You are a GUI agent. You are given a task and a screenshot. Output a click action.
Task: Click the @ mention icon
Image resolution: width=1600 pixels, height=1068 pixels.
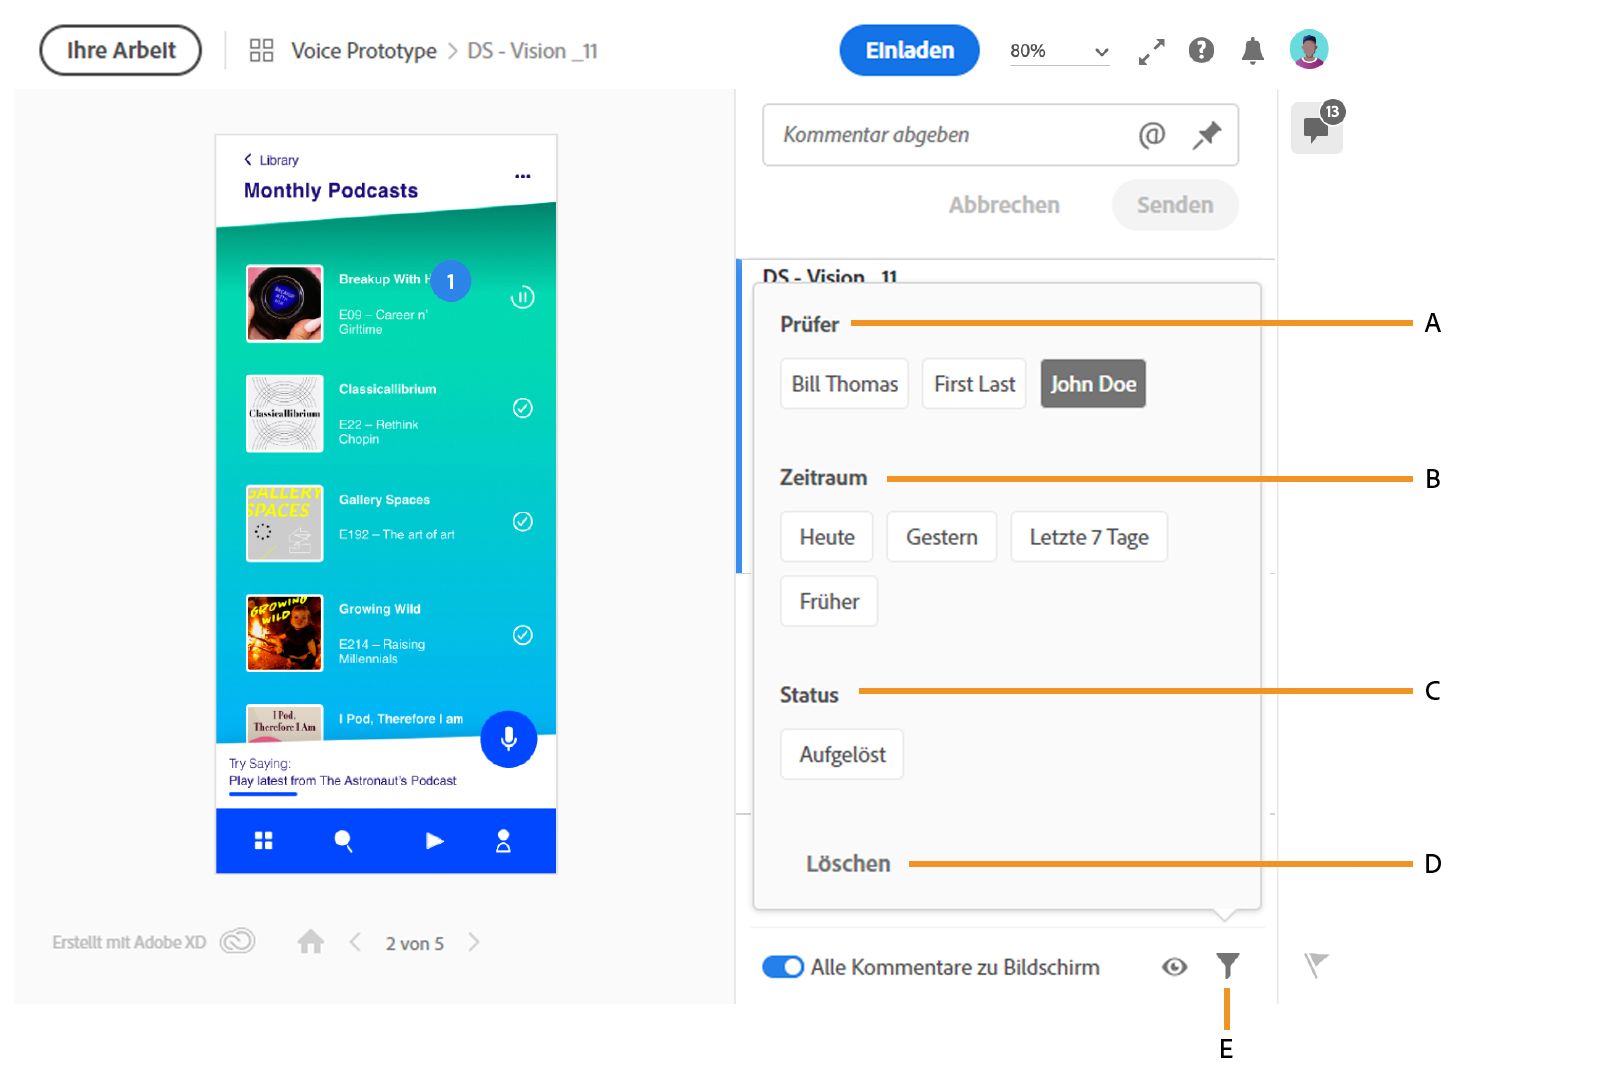tap(1152, 134)
